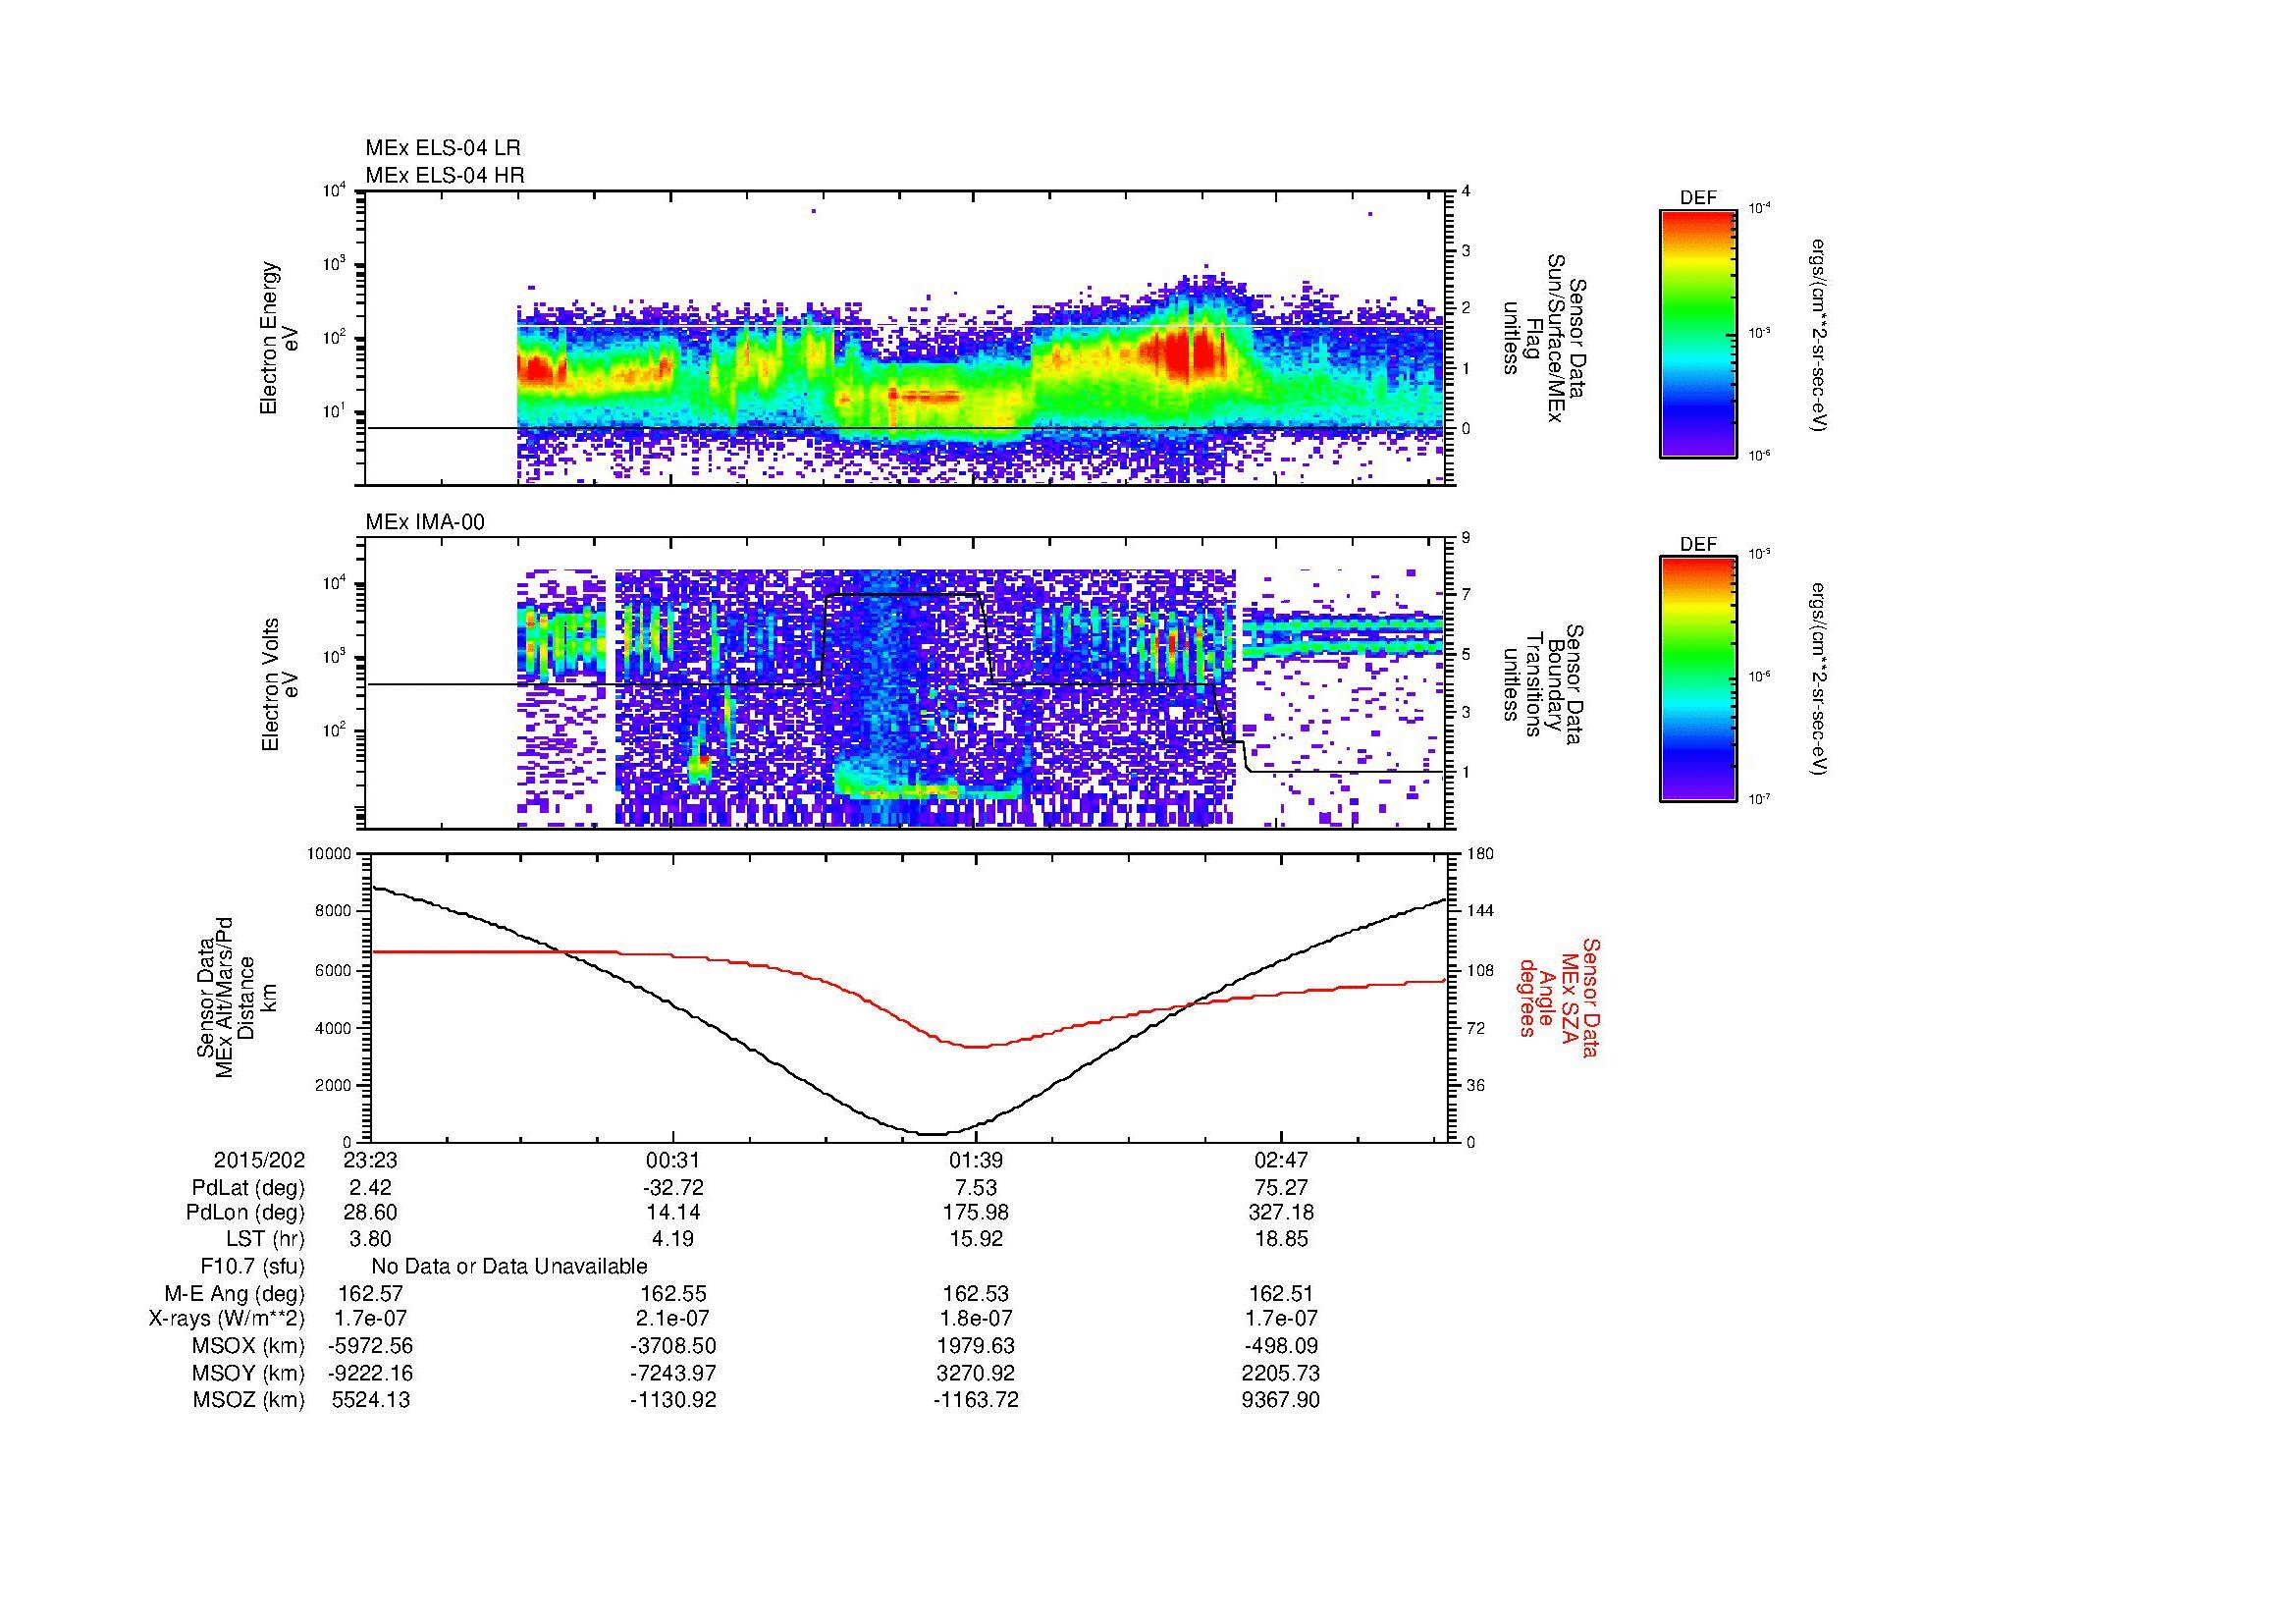The width and height of the screenshot is (2296, 1623).
Task: Click the 'MSOX (km)' row label
Action: click(x=249, y=1347)
